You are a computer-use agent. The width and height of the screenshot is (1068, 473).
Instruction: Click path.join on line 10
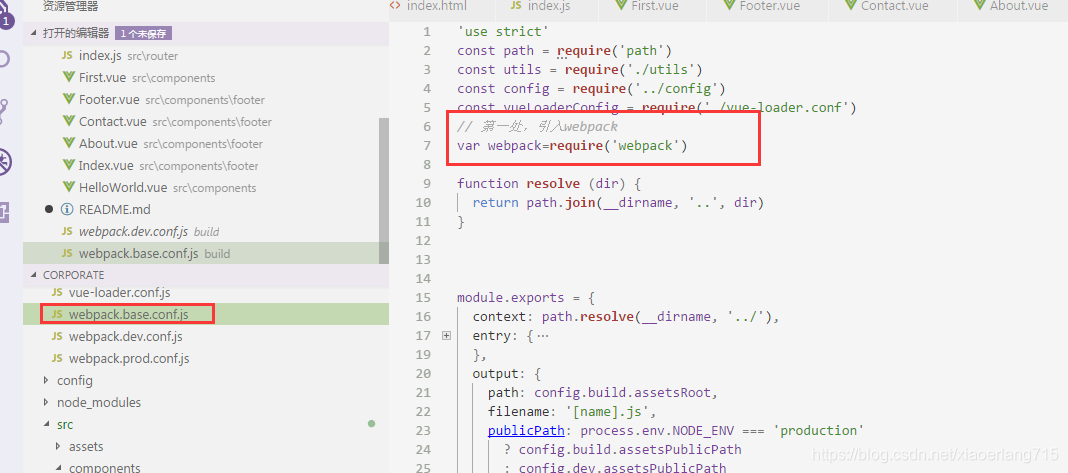tap(561, 202)
